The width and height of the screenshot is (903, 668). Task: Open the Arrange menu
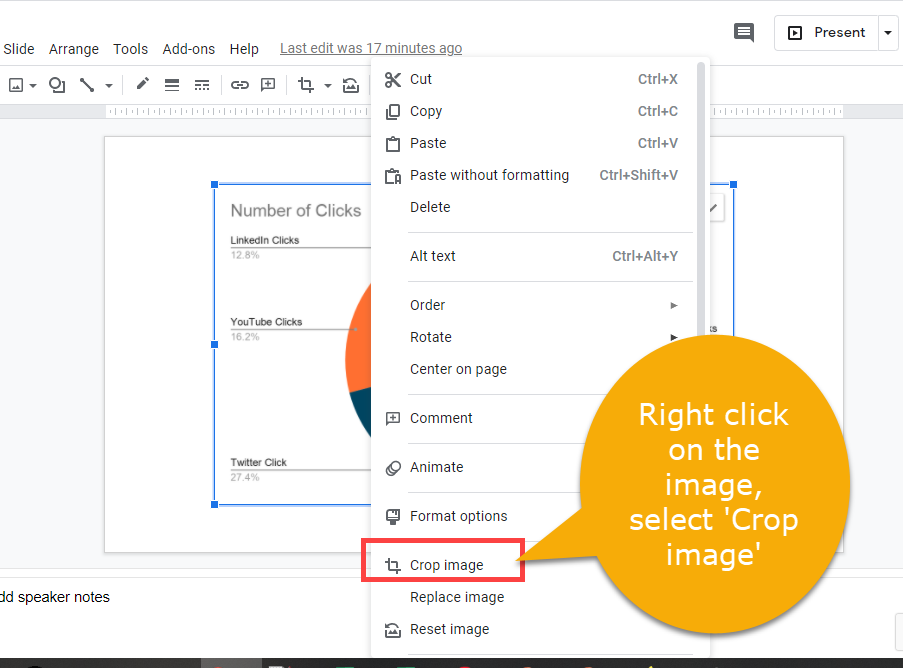pyautogui.click(x=74, y=49)
